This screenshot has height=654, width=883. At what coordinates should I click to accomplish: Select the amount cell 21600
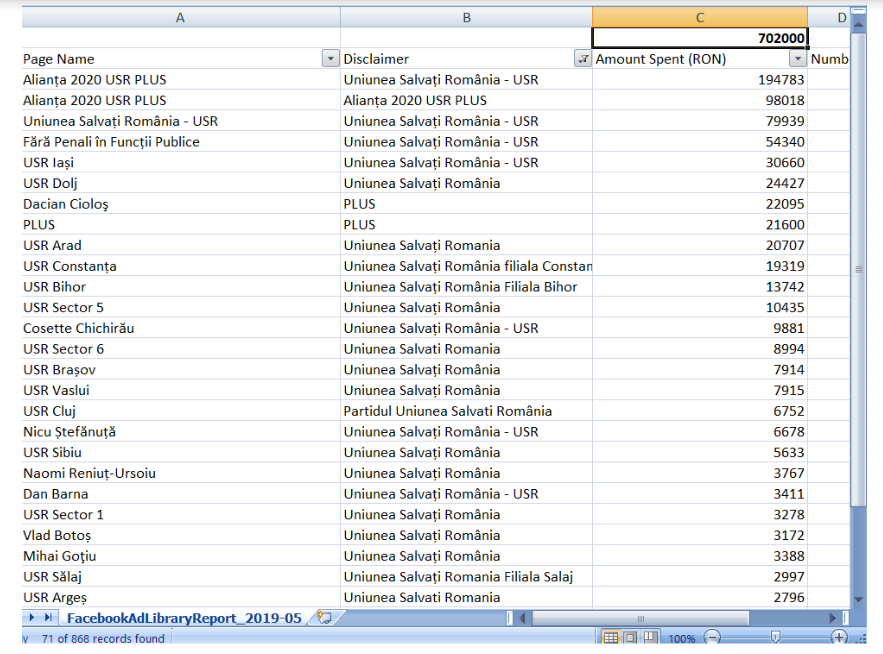pos(700,224)
